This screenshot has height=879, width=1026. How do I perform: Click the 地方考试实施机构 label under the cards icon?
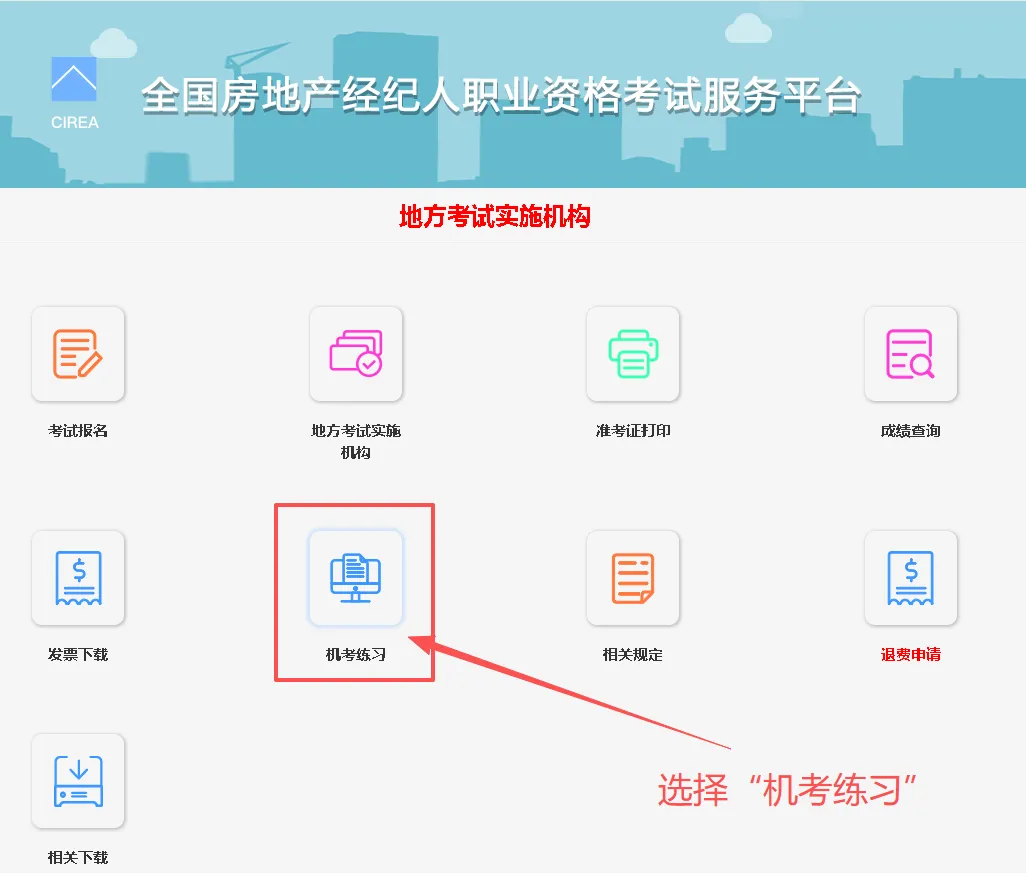(355, 441)
